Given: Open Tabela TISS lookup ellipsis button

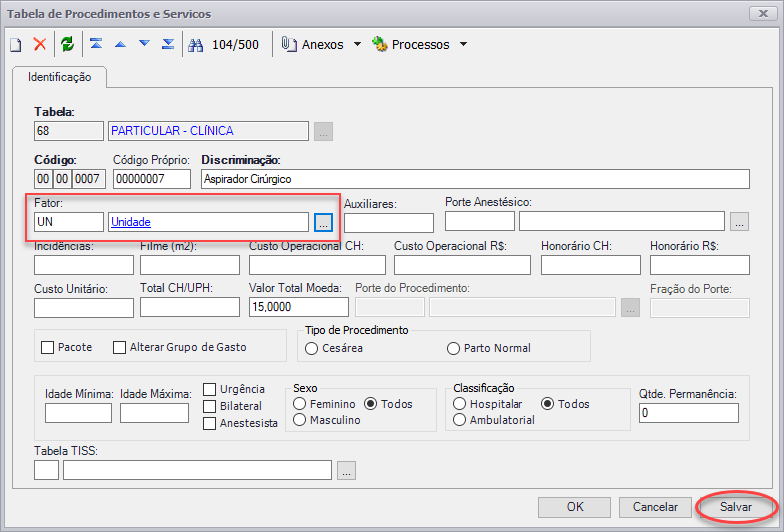Looking at the screenshot, I should point(346,470).
